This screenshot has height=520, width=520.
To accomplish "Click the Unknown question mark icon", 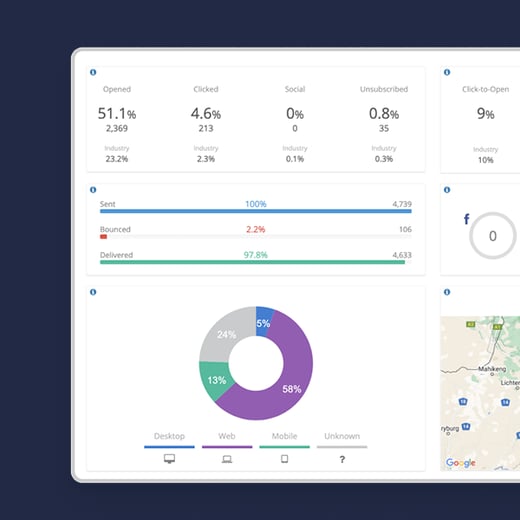I will coord(342,460).
